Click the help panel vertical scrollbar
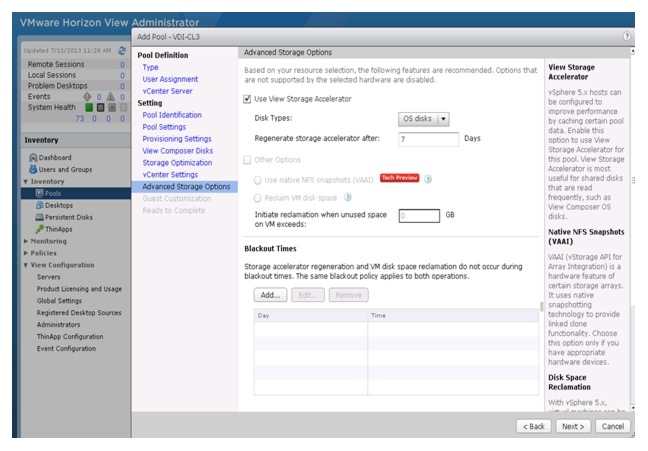The height and width of the screenshot is (451, 648). (x=632, y=229)
